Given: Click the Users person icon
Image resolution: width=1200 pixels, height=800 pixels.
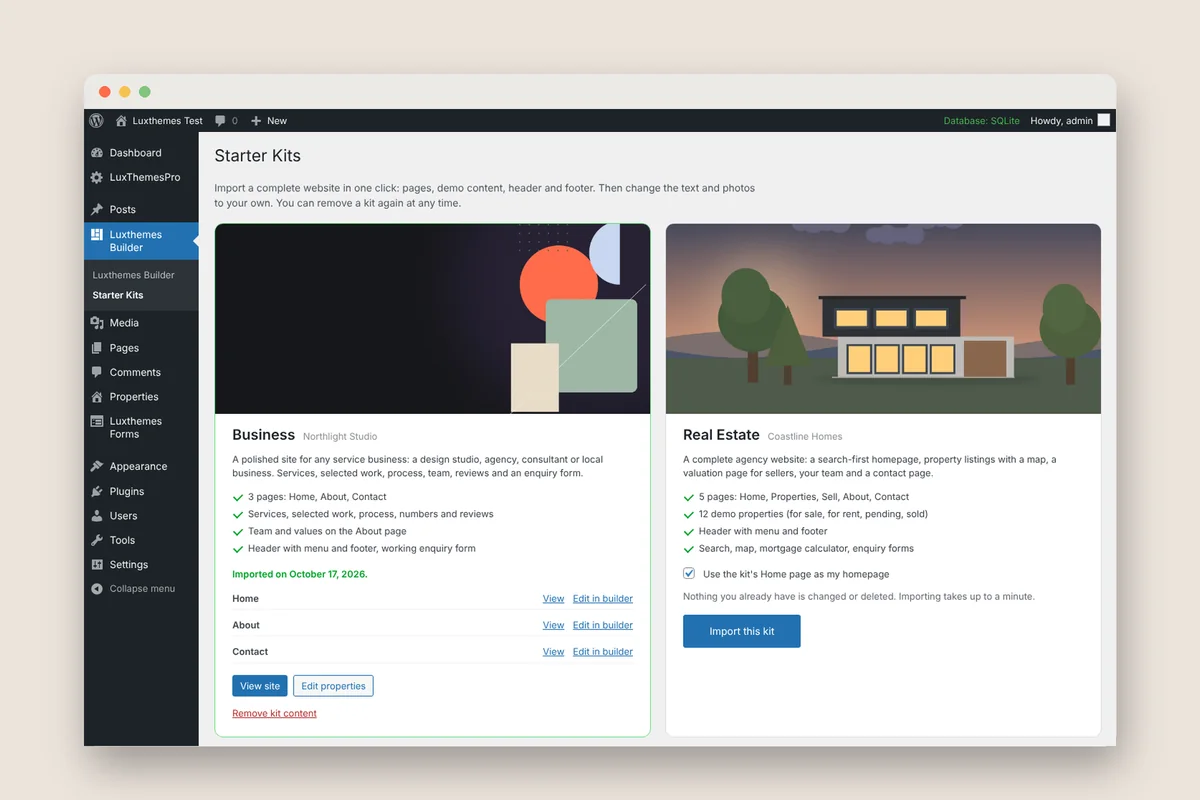Looking at the screenshot, I should pos(97,516).
